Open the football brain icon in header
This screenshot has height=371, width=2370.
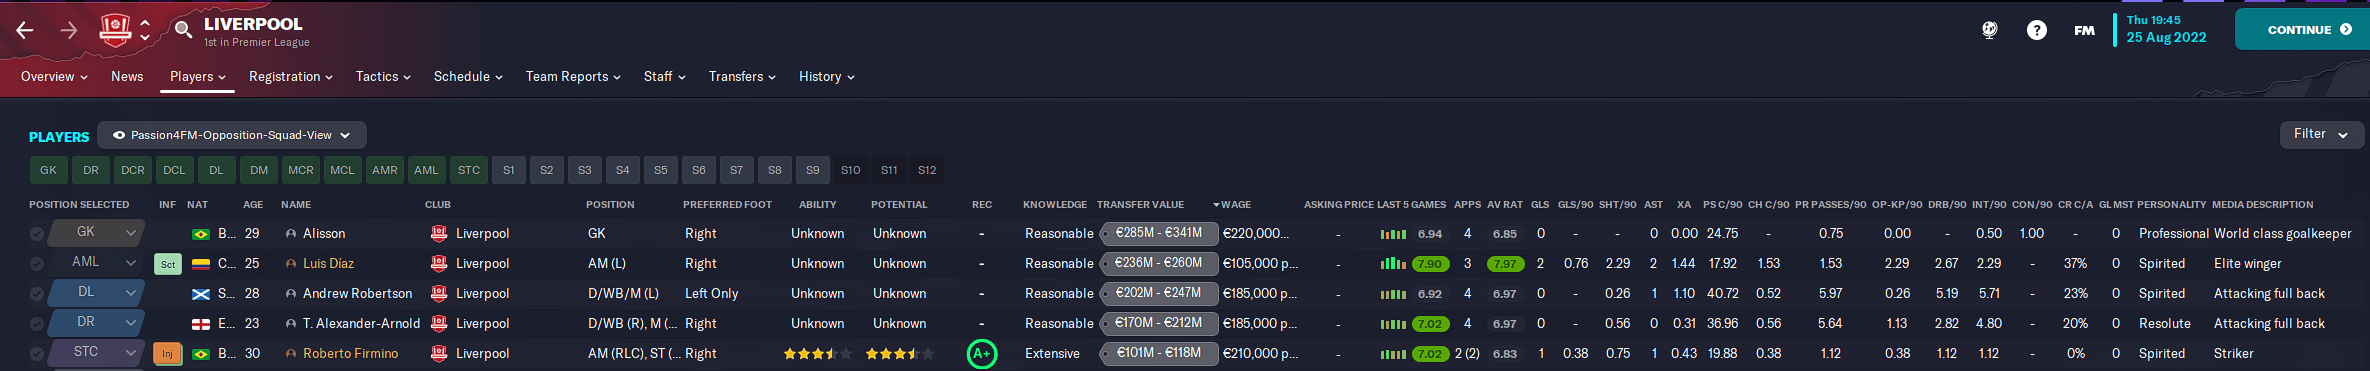(x=1990, y=30)
